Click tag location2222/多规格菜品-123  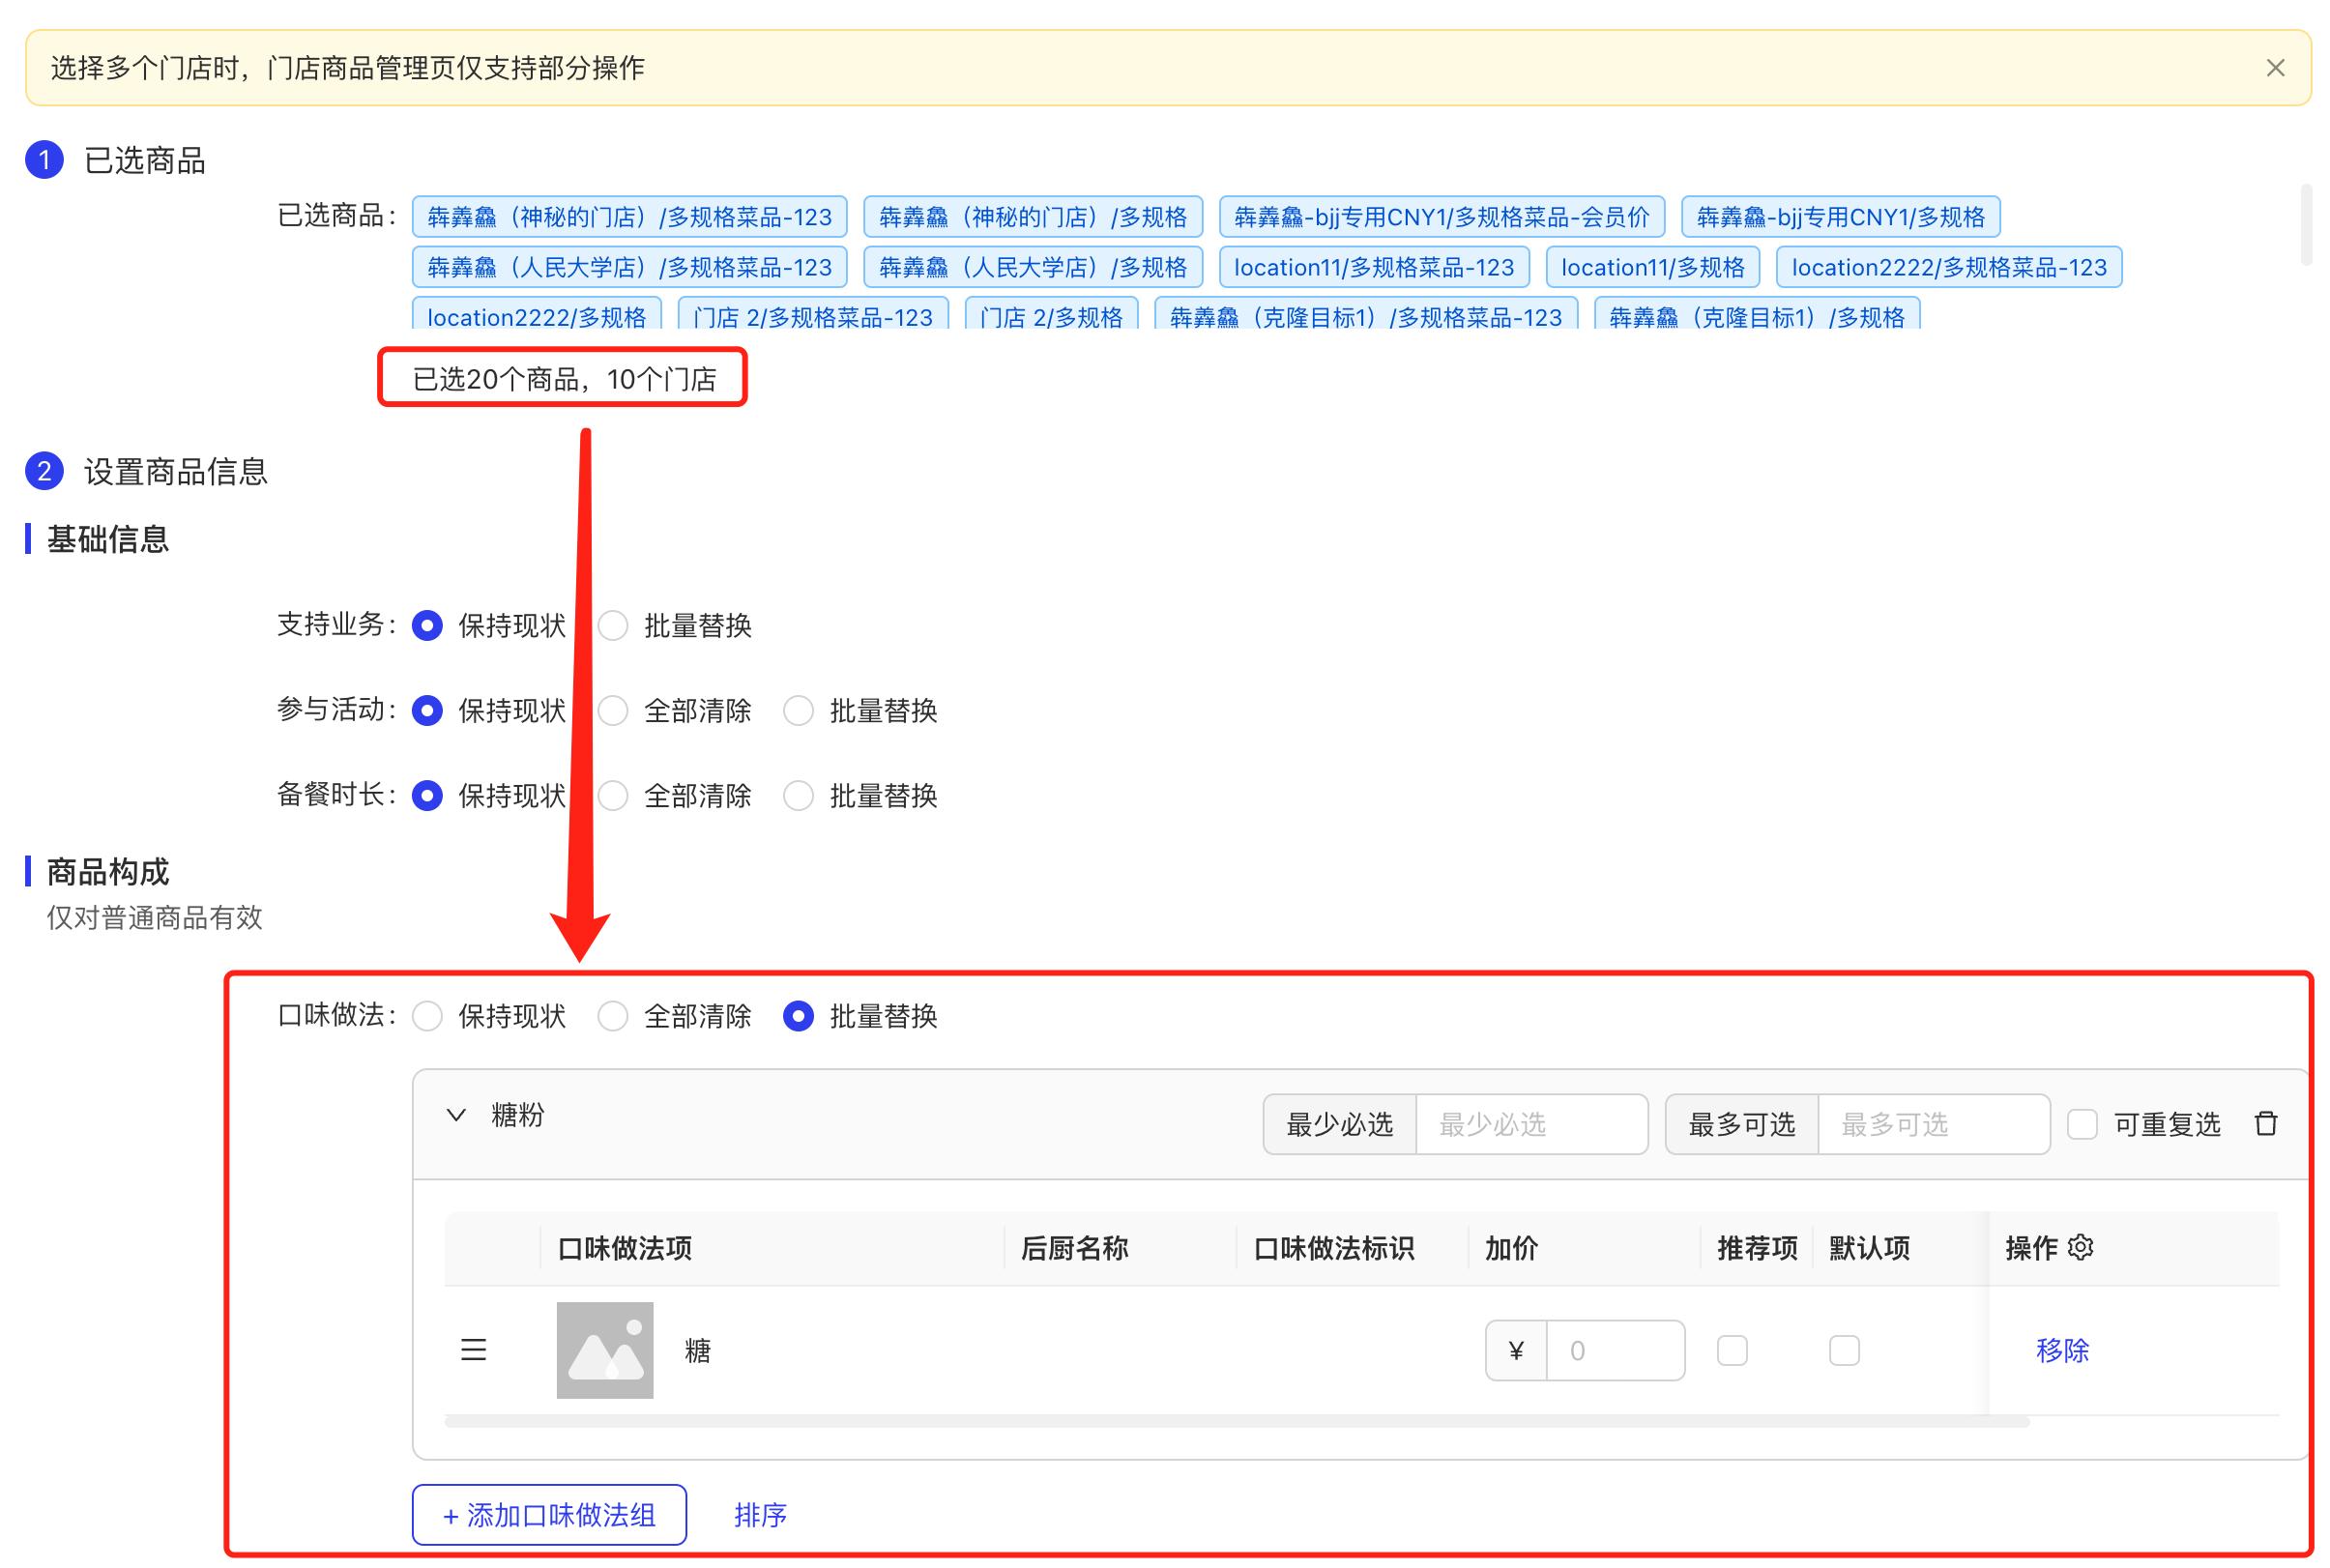pyautogui.click(x=1948, y=267)
